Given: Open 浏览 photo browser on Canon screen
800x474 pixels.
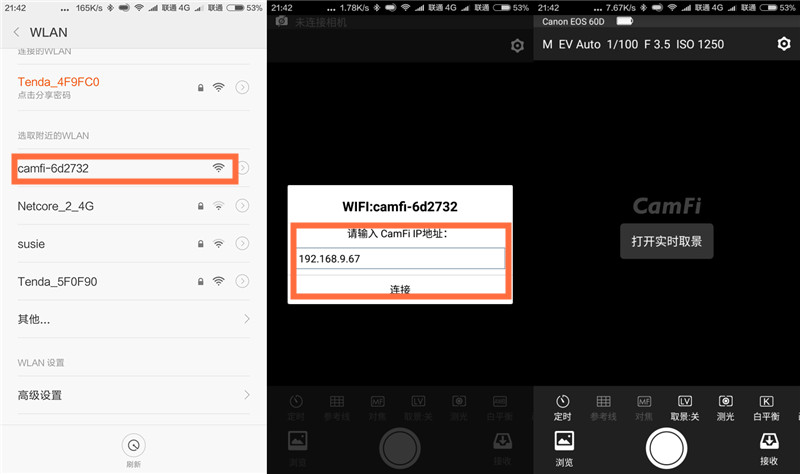Looking at the screenshot, I should 564,449.
